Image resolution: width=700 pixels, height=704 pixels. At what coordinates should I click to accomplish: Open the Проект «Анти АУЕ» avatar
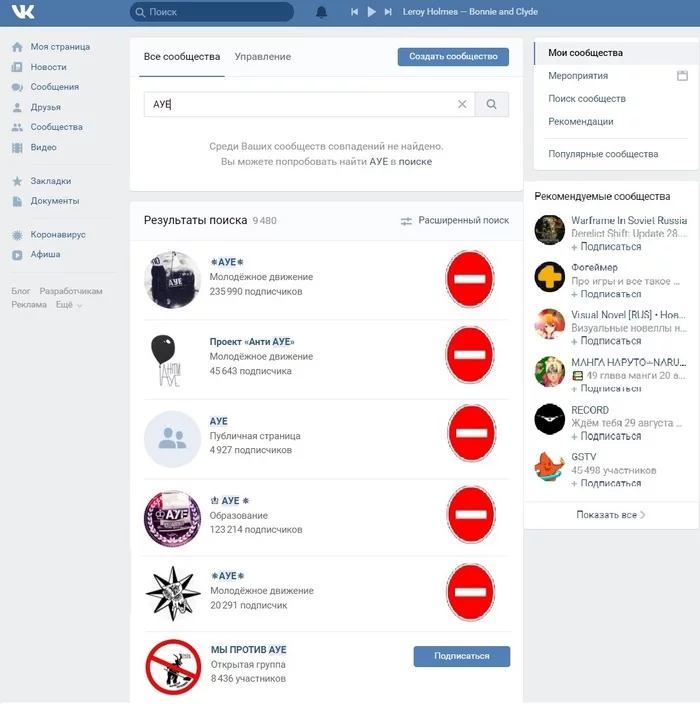pyautogui.click(x=172, y=358)
